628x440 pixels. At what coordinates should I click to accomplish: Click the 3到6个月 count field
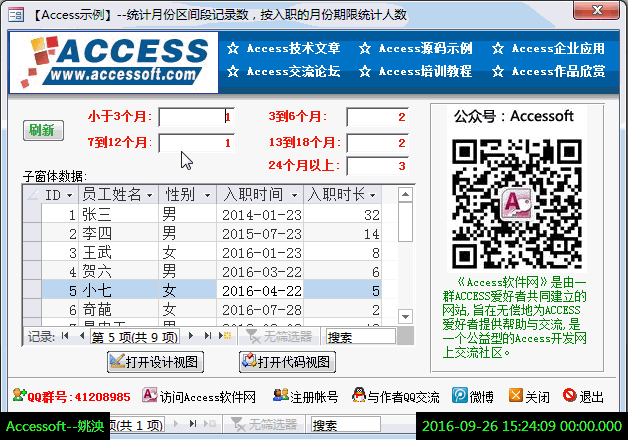point(377,117)
